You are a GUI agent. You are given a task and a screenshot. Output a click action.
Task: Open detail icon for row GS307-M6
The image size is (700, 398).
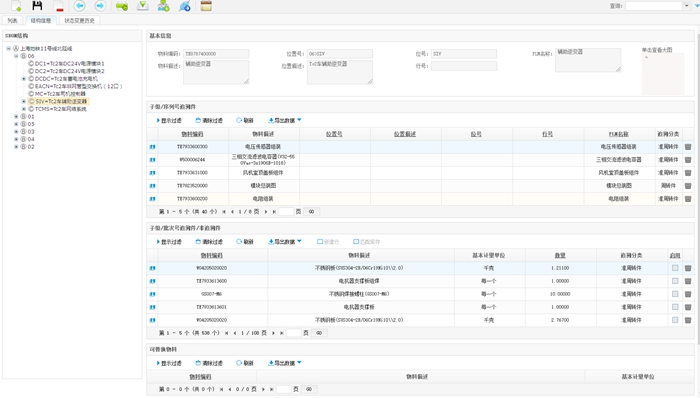click(x=153, y=294)
